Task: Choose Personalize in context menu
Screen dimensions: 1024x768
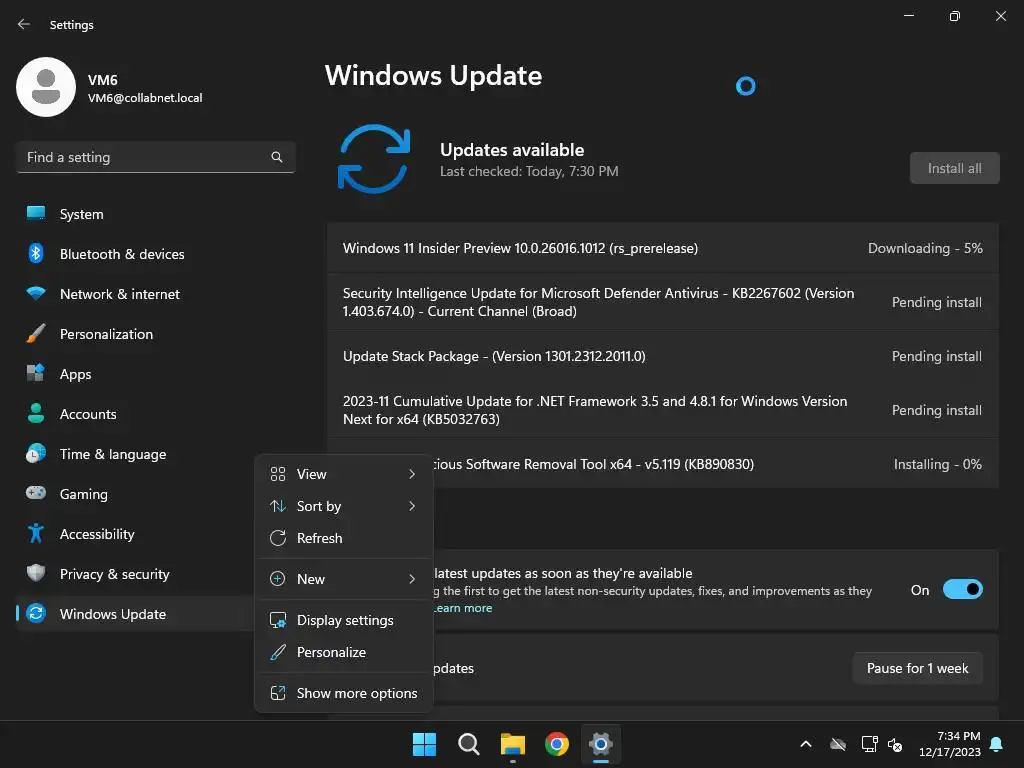Action: tap(344, 652)
